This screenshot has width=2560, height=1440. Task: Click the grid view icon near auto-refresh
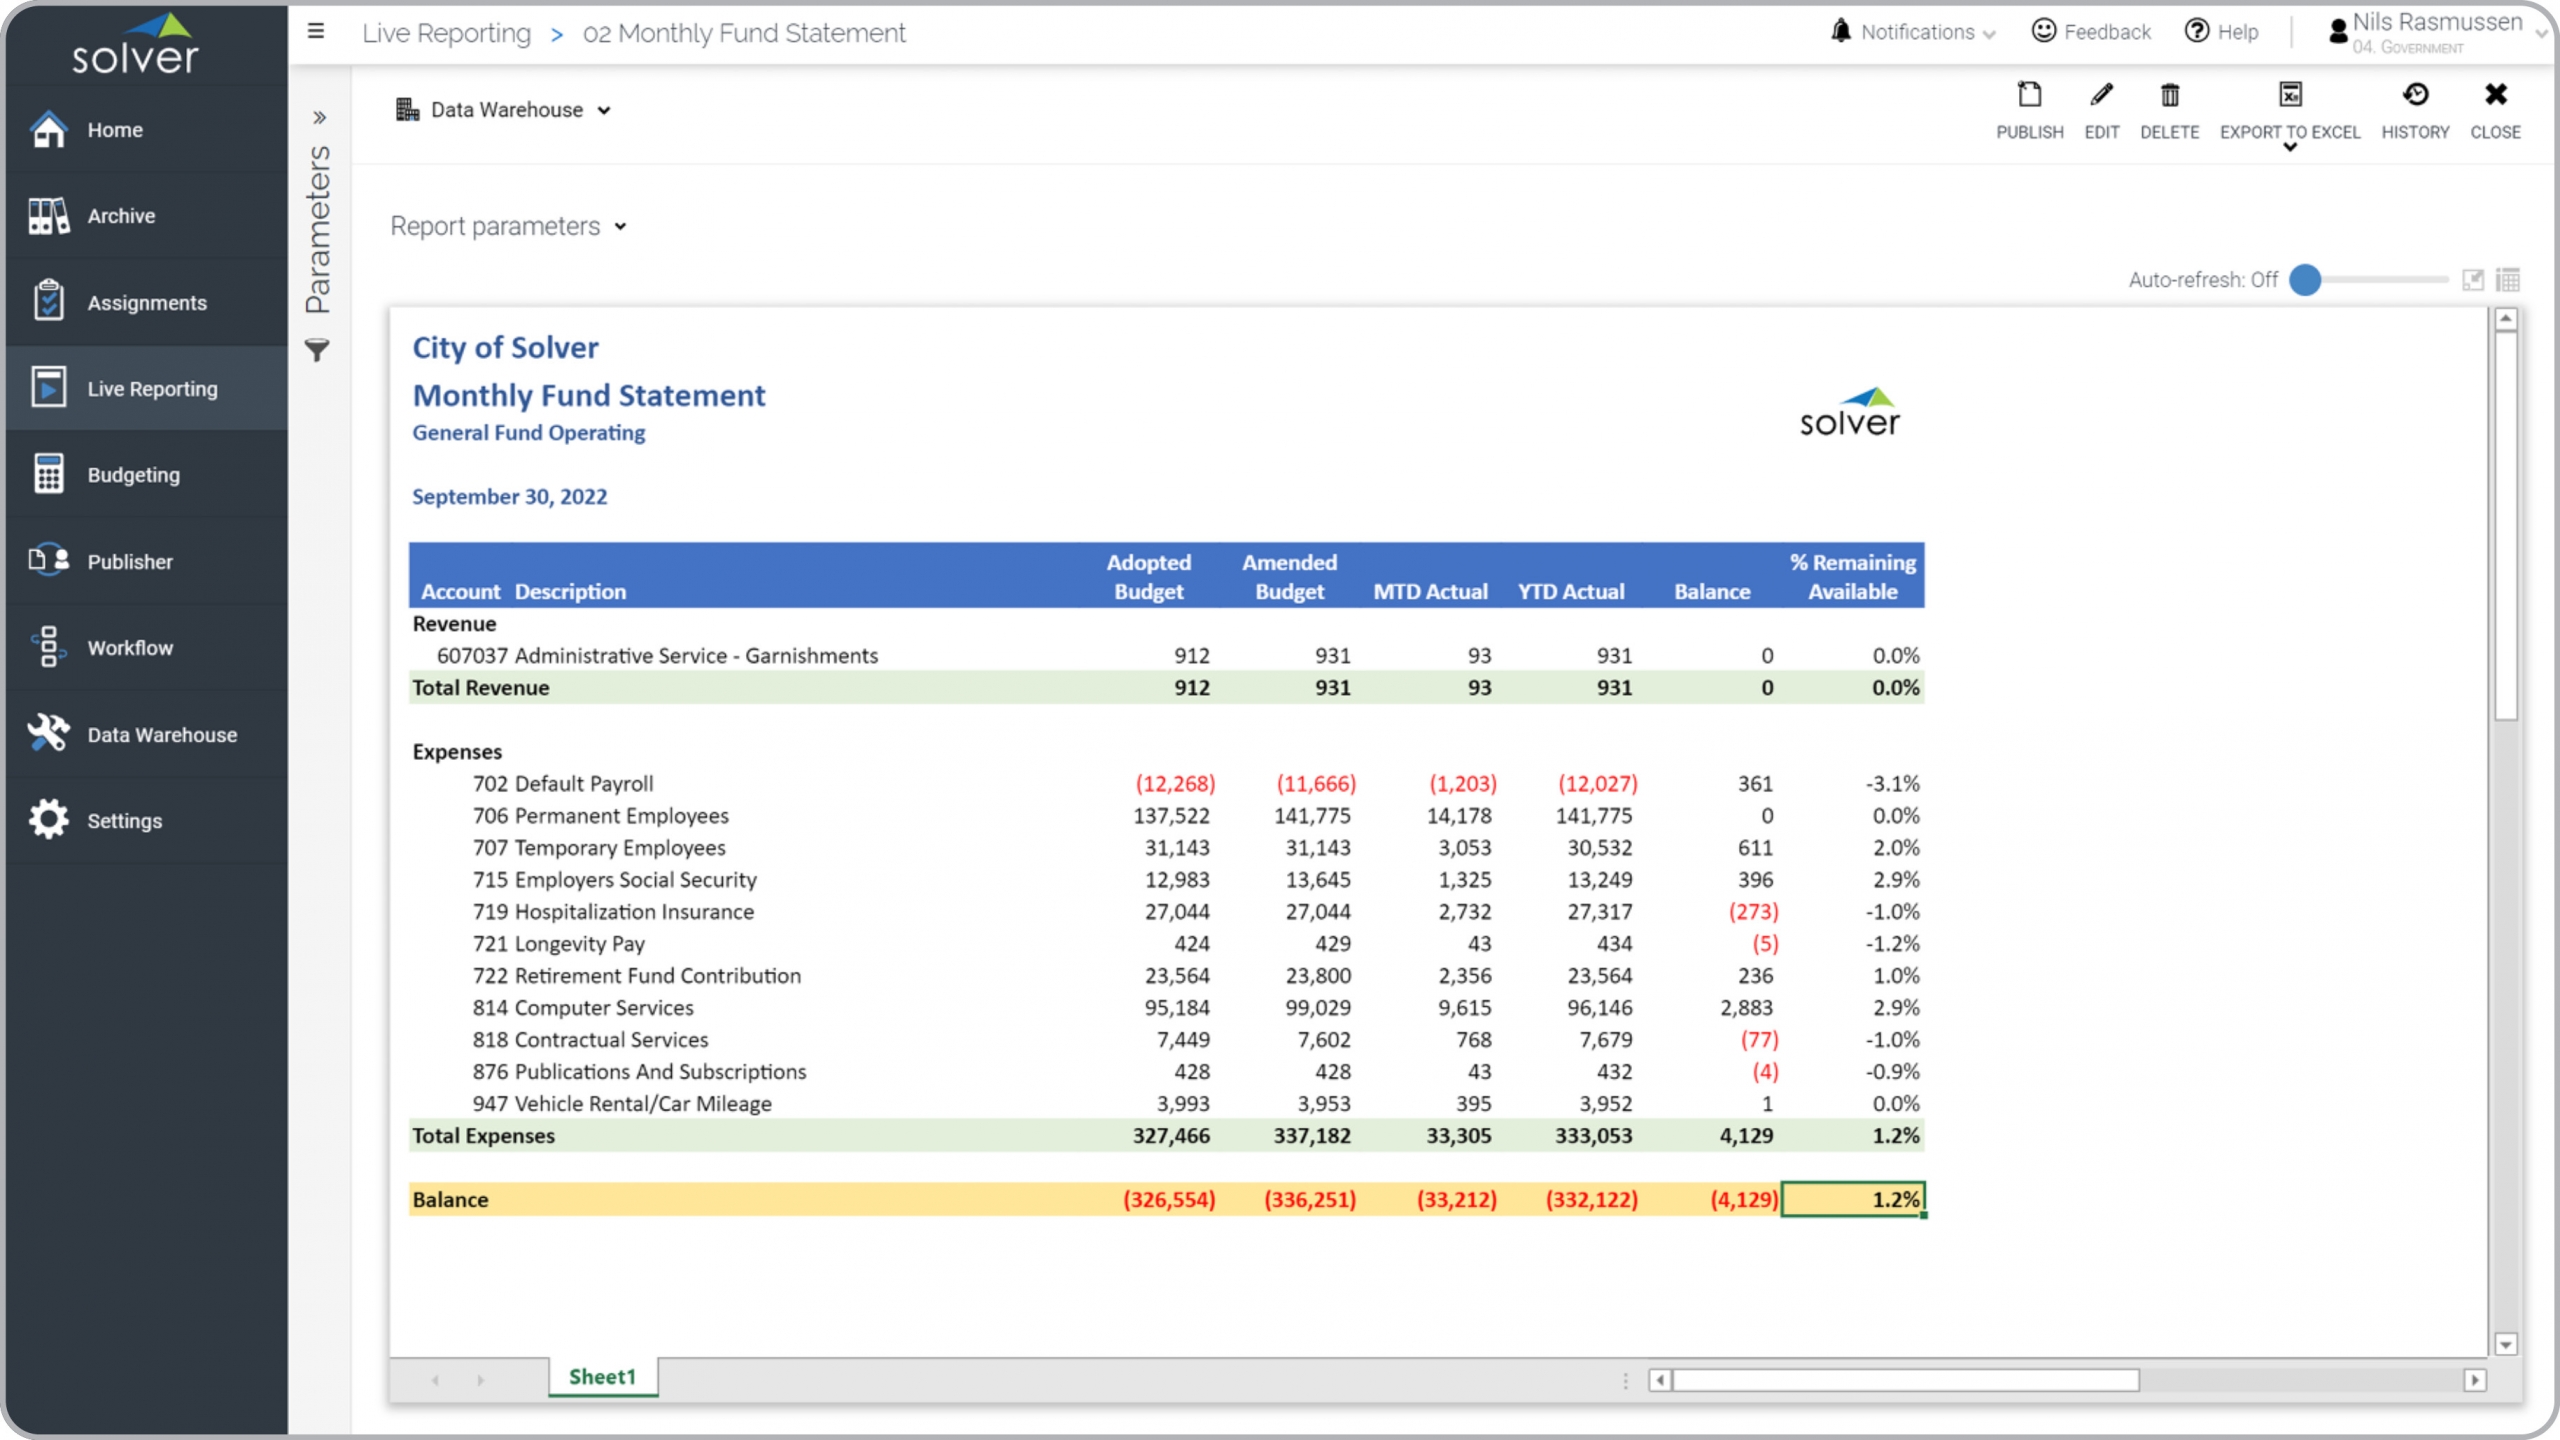click(x=2508, y=280)
